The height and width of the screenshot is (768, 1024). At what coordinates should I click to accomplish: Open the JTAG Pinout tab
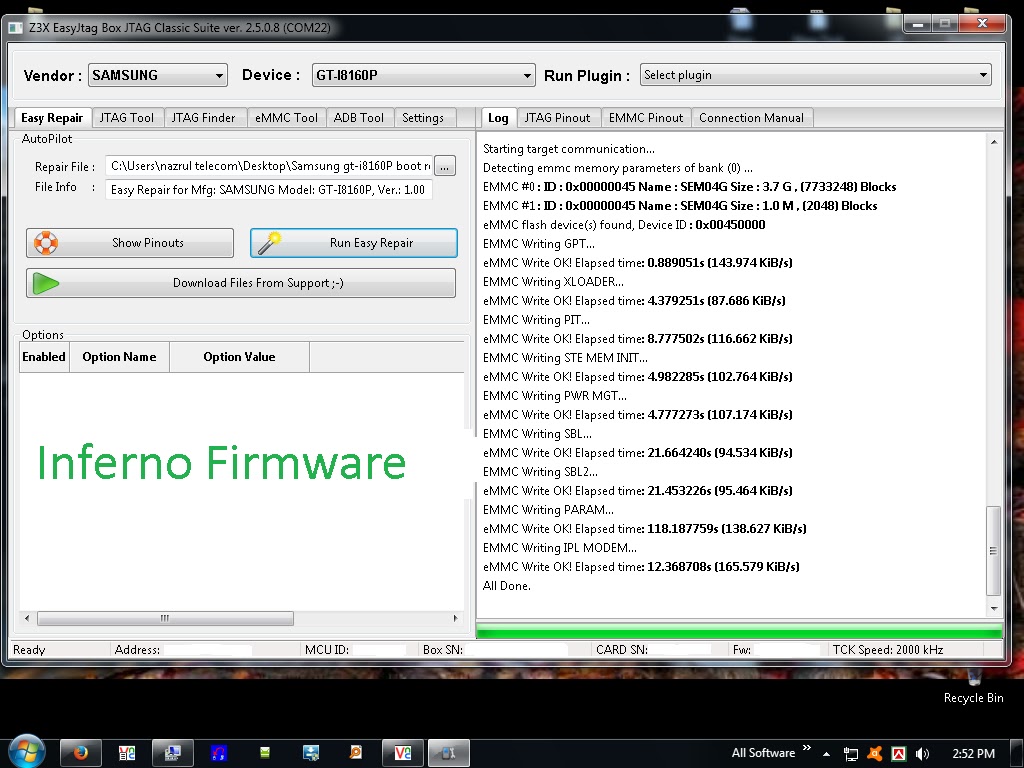click(x=557, y=118)
